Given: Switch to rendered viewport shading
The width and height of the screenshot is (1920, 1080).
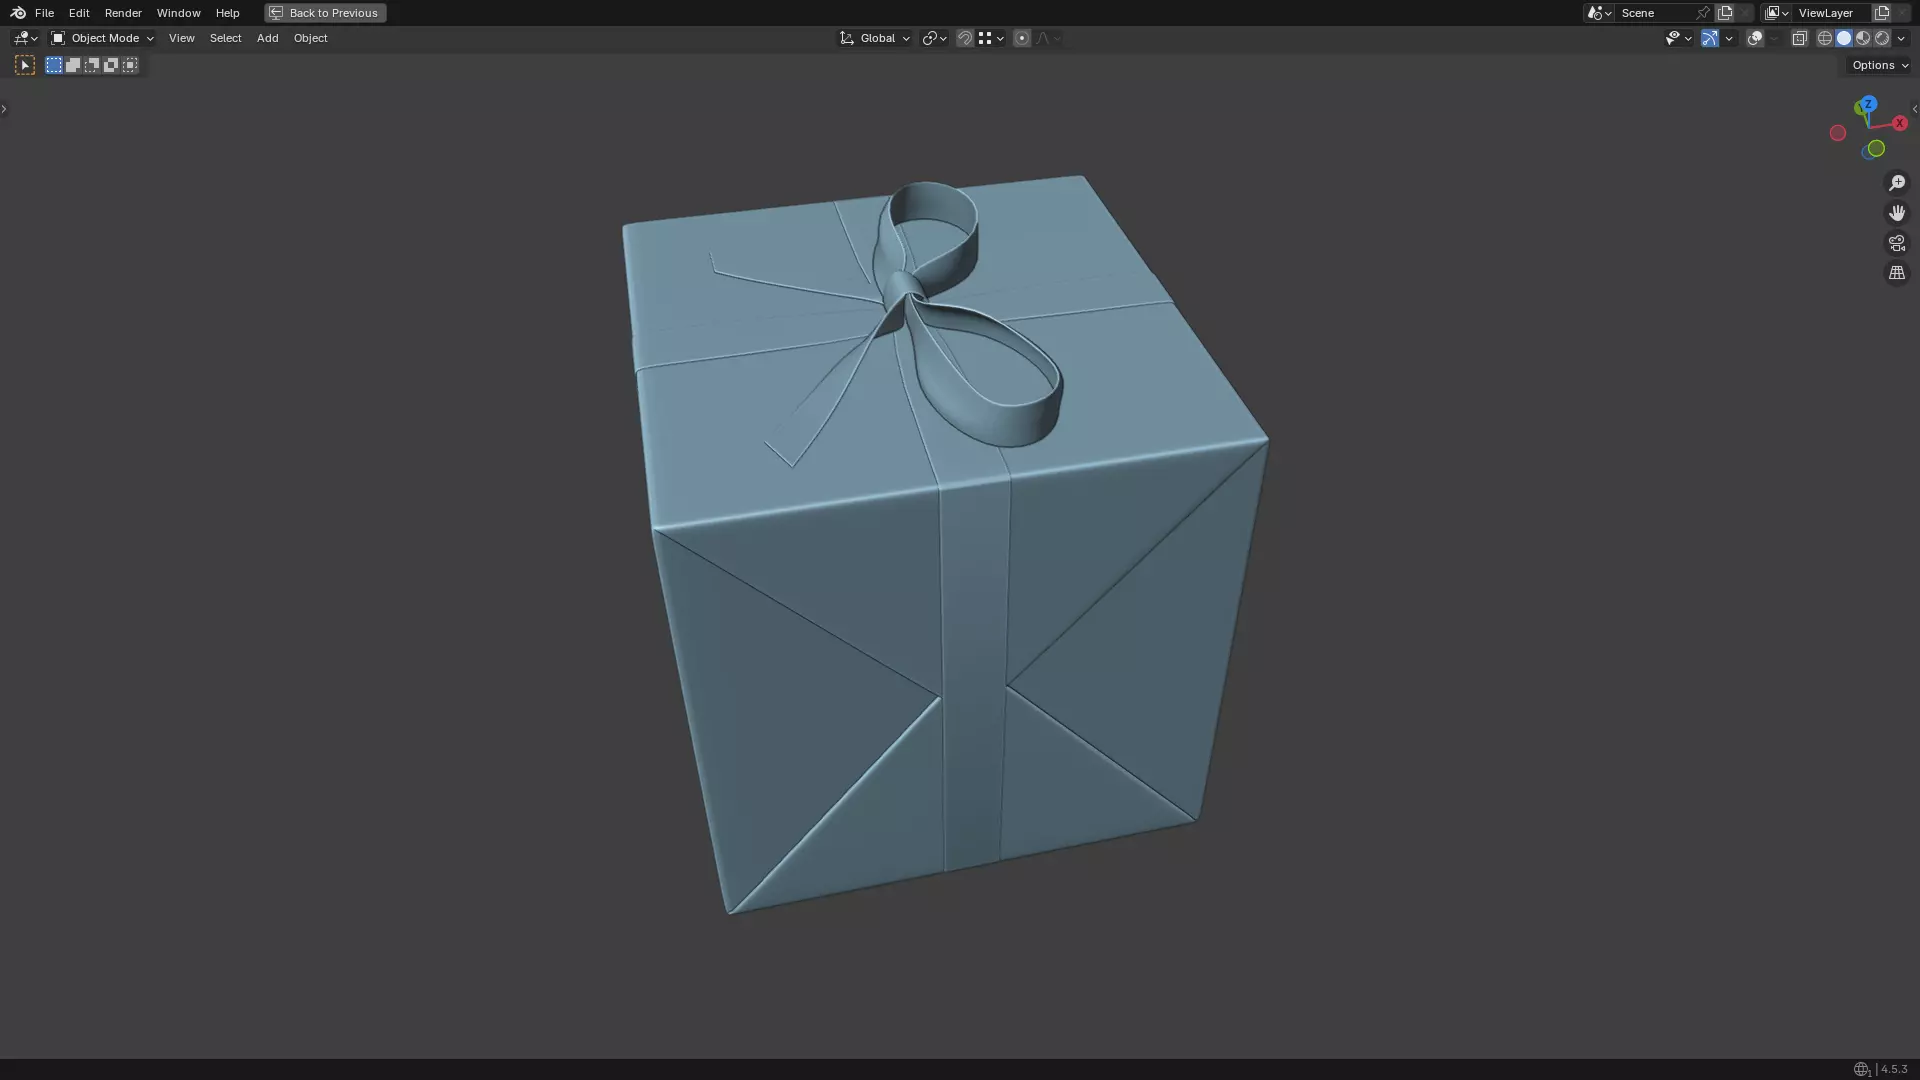Looking at the screenshot, I should (x=1882, y=38).
